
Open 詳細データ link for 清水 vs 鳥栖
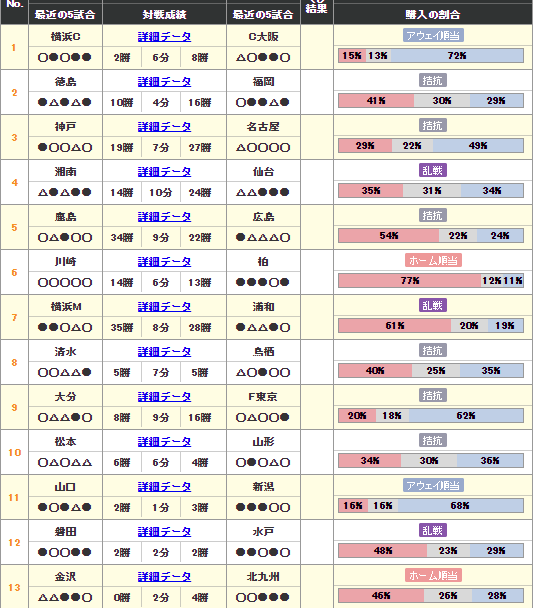point(164,352)
